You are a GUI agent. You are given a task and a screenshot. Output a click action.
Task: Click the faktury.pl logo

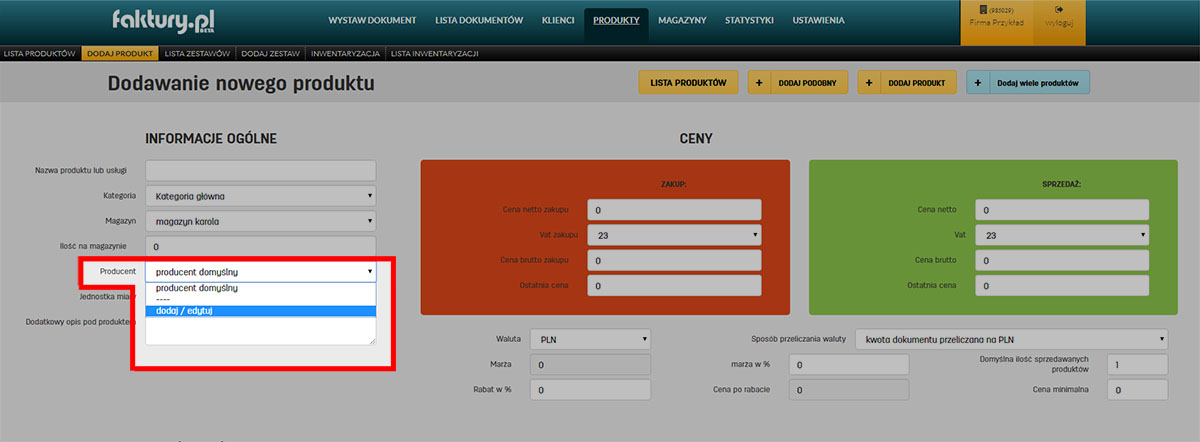[x=164, y=20]
